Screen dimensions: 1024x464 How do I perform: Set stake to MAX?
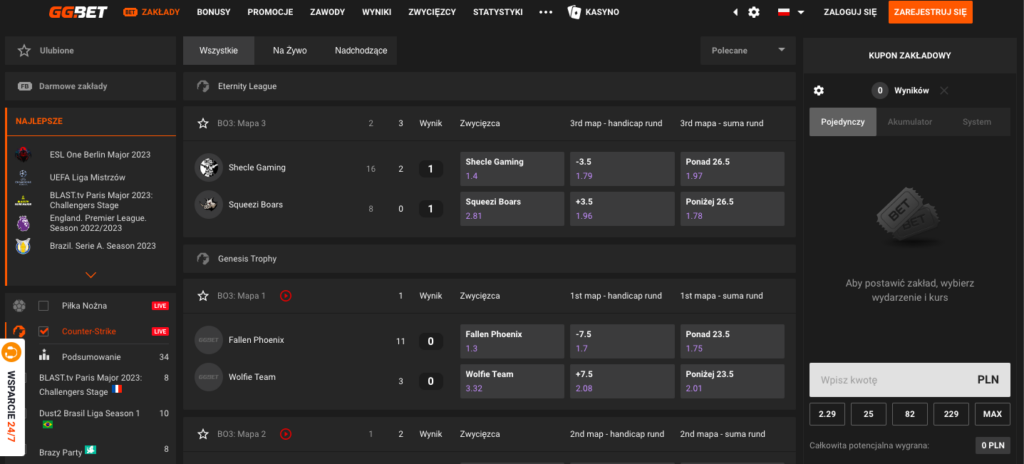(993, 414)
